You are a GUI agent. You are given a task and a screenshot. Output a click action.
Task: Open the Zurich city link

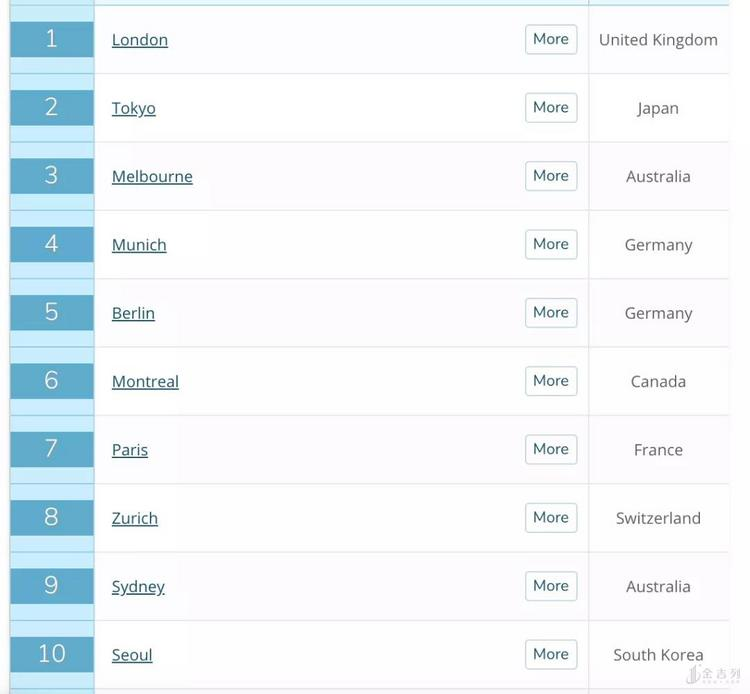135,518
